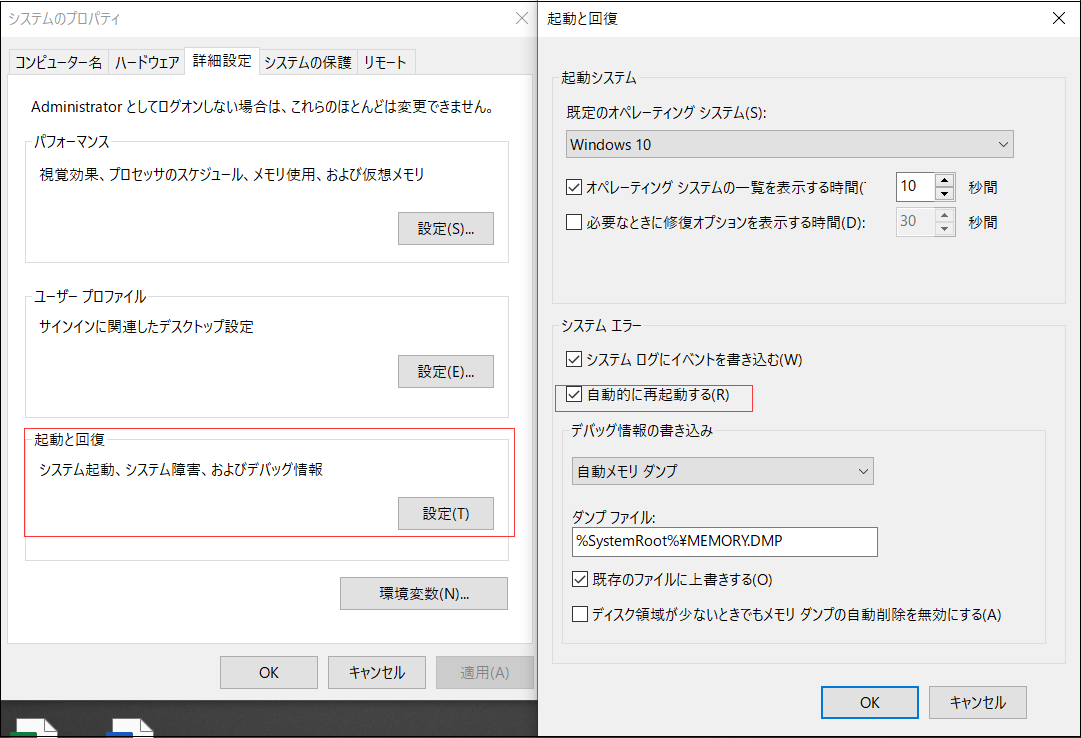Increase OS list display time with up arrow

pos(945,179)
